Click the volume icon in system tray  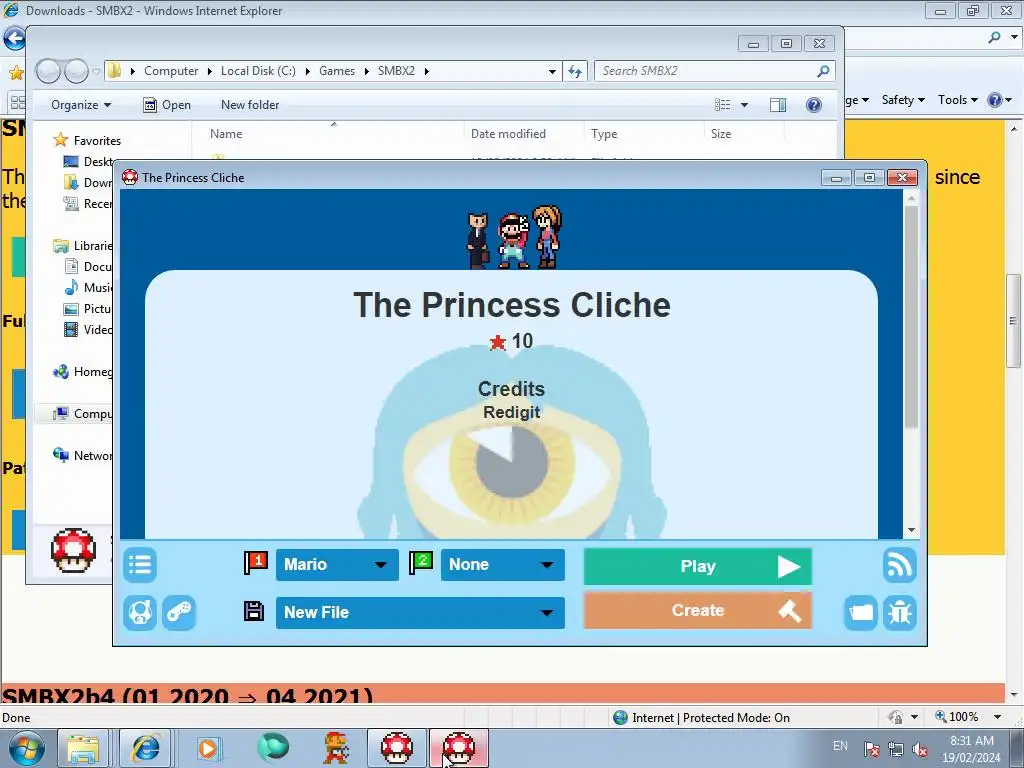click(920, 749)
